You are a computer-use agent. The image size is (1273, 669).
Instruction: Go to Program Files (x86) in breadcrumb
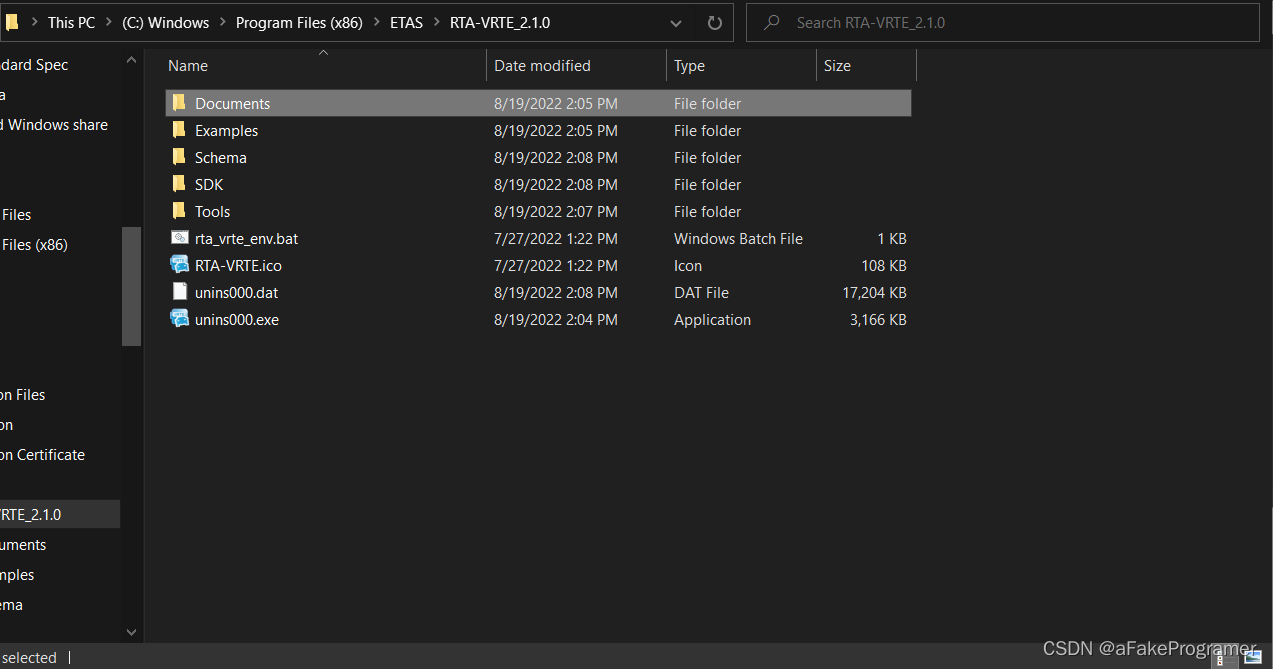(x=299, y=22)
